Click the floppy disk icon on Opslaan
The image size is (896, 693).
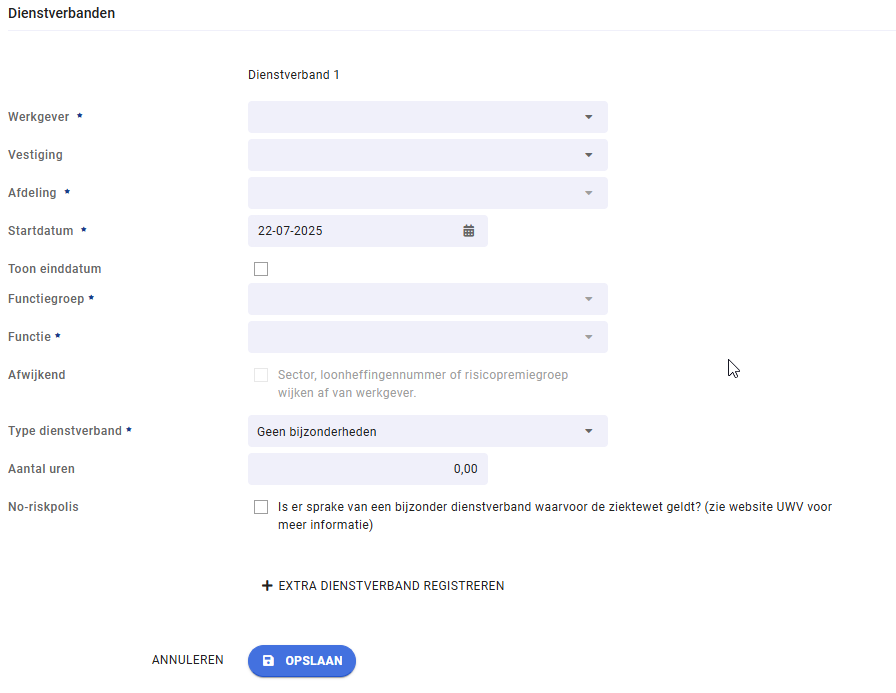[268, 660]
